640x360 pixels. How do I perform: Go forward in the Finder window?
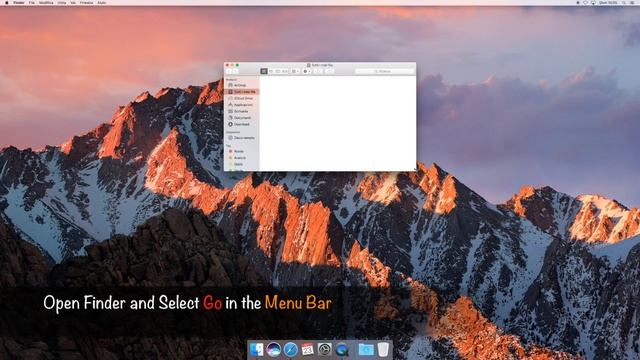(236, 71)
